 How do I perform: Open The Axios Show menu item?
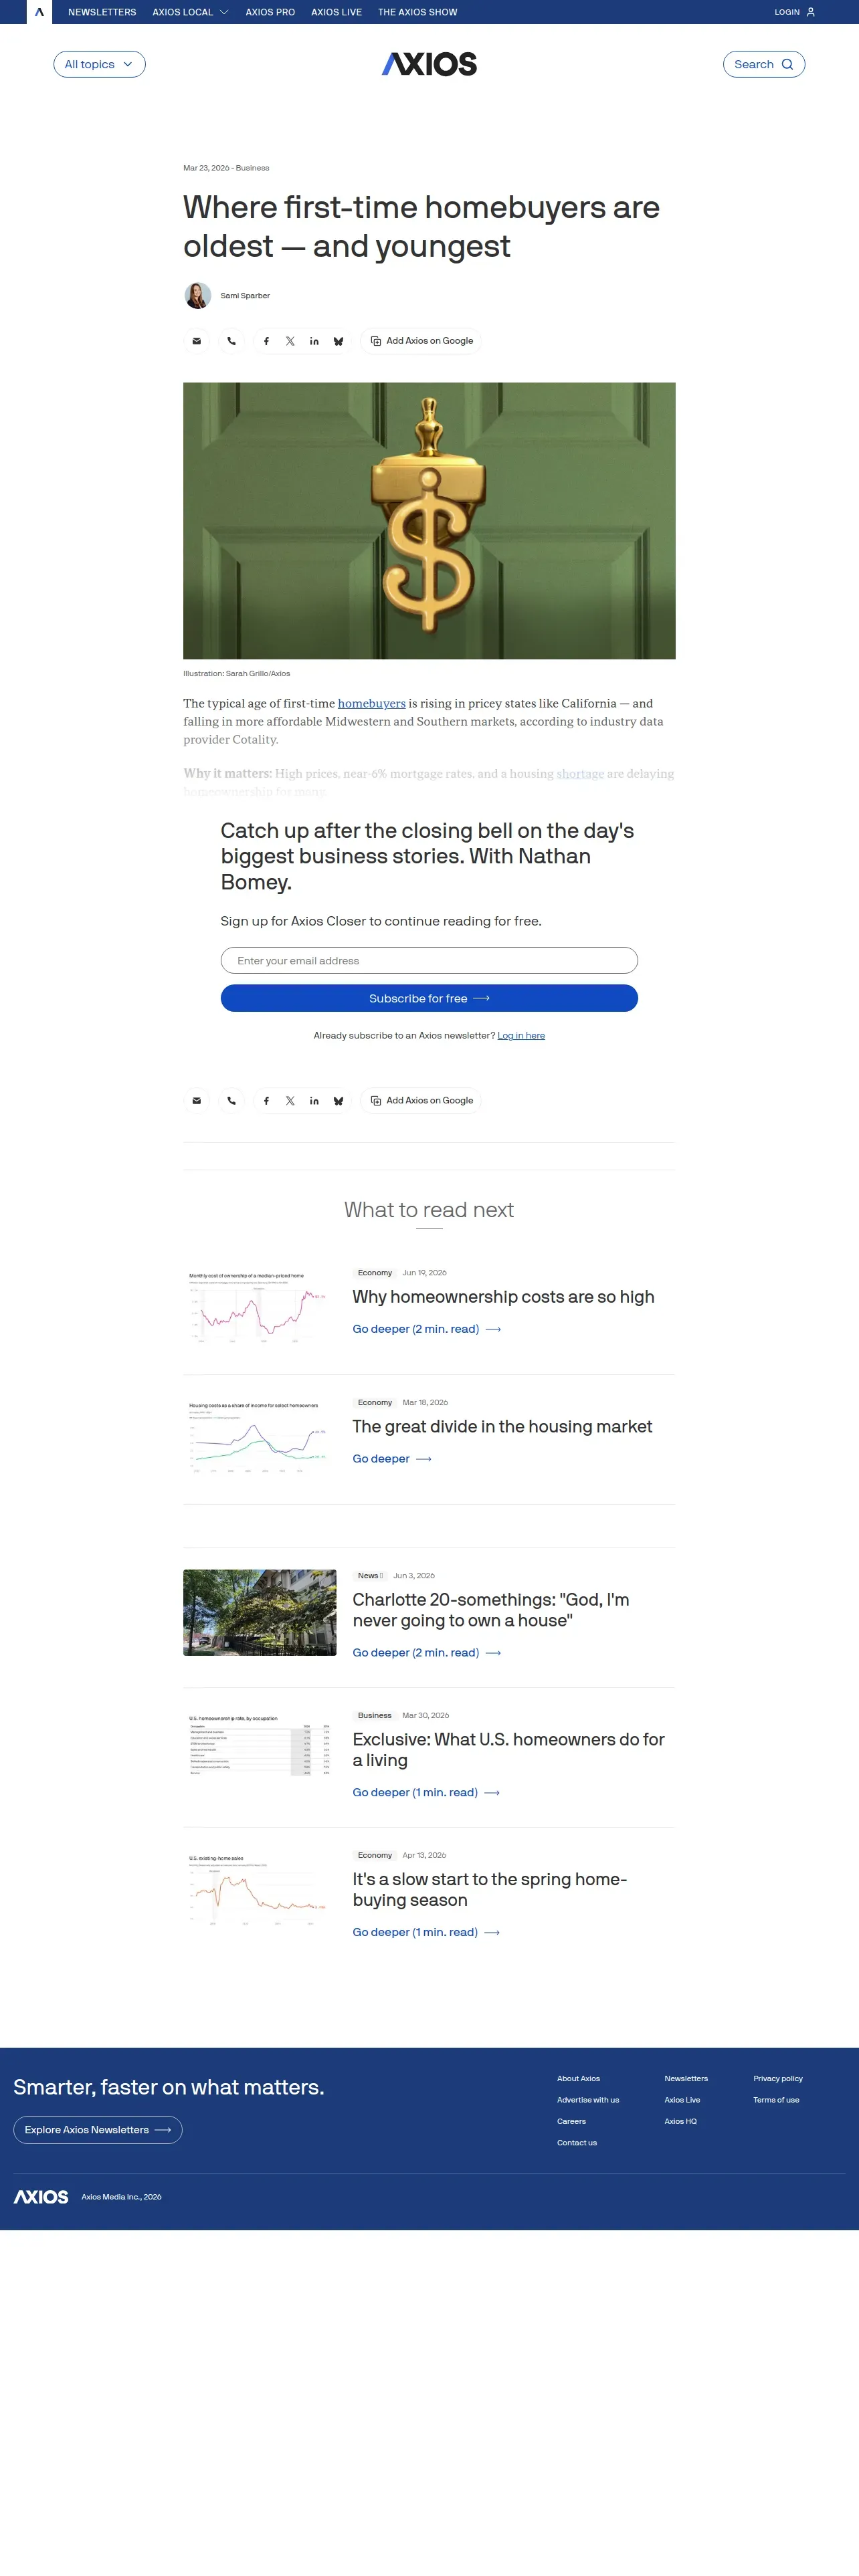pyautogui.click(x=417, y=12)
